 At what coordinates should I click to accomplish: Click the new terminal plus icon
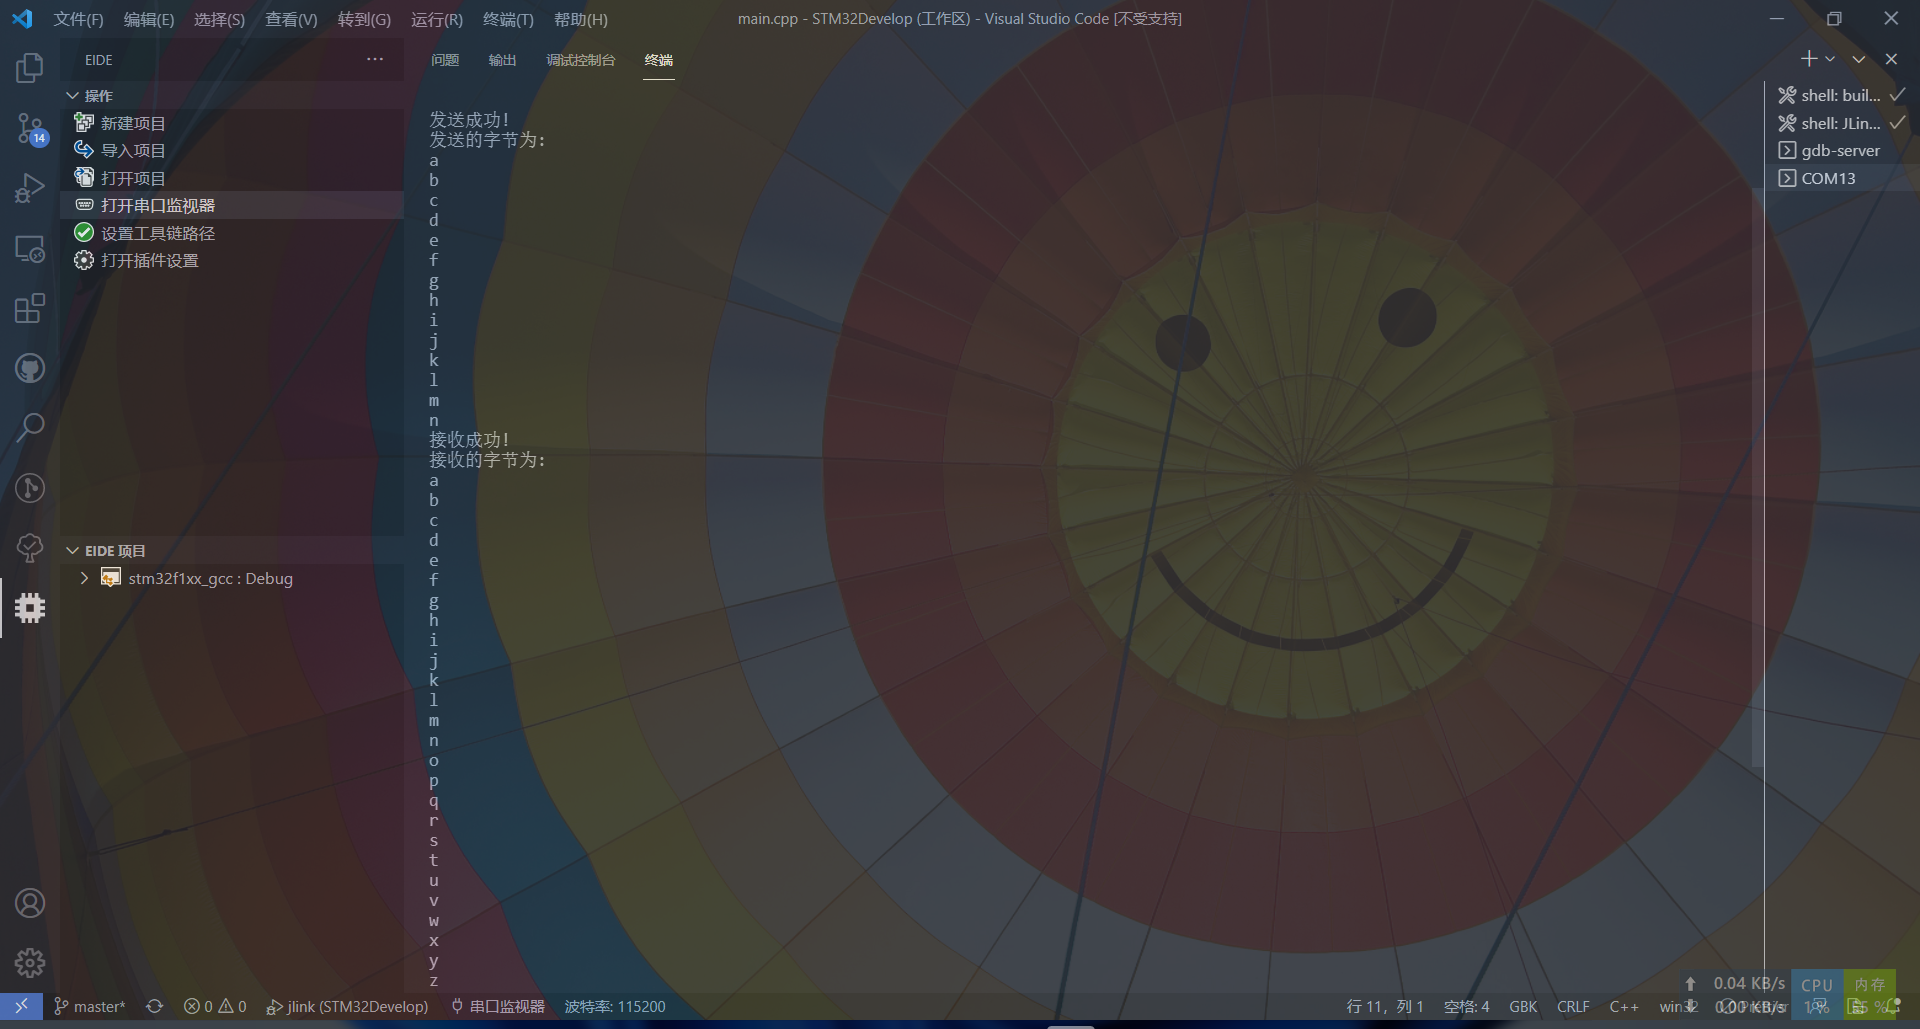[x=1808, y=59]
